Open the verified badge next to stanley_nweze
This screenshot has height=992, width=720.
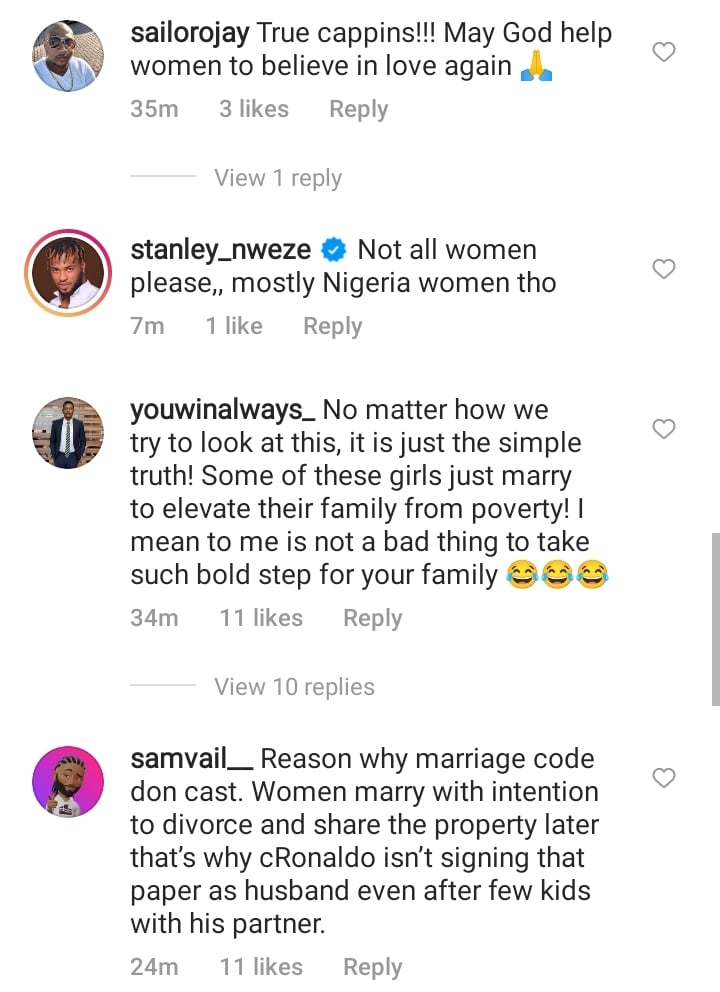click(x=333, y=251)
